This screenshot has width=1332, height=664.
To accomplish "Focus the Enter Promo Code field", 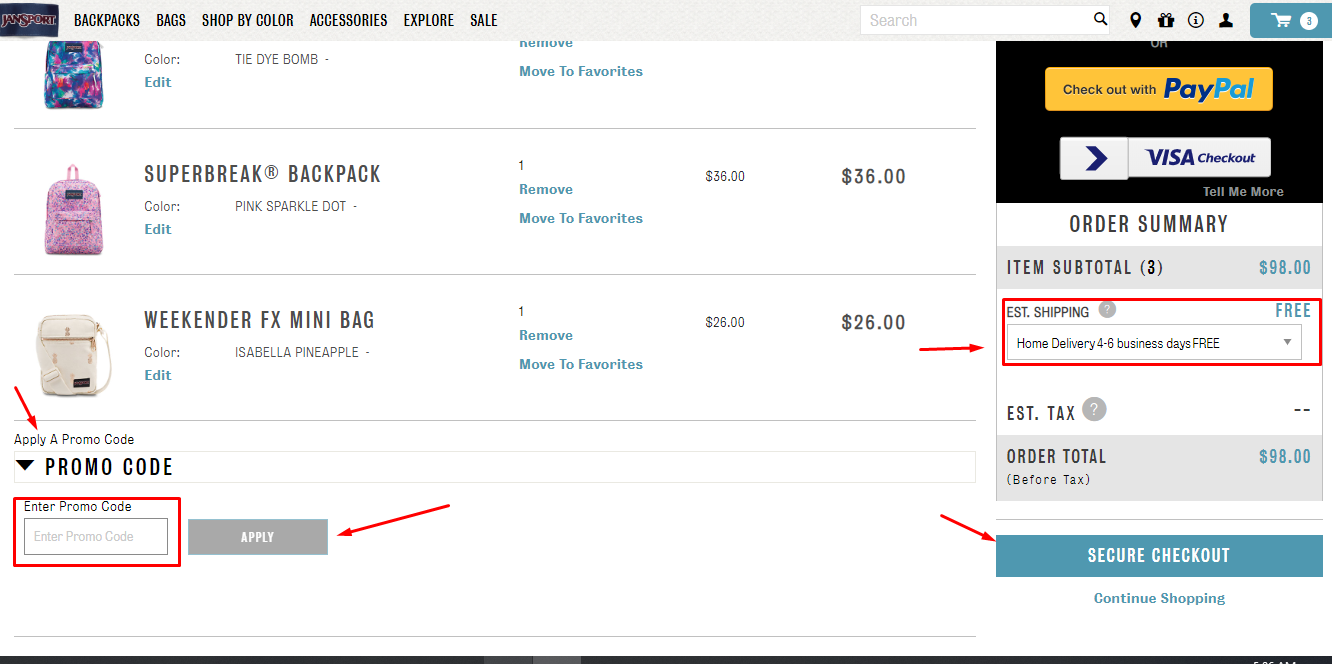I will pyautogui.click(x=96, y=536).
